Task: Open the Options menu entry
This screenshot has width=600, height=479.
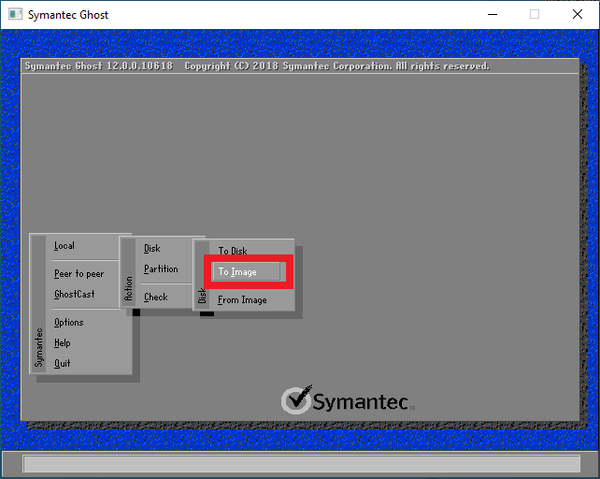Action: (68, 323)
